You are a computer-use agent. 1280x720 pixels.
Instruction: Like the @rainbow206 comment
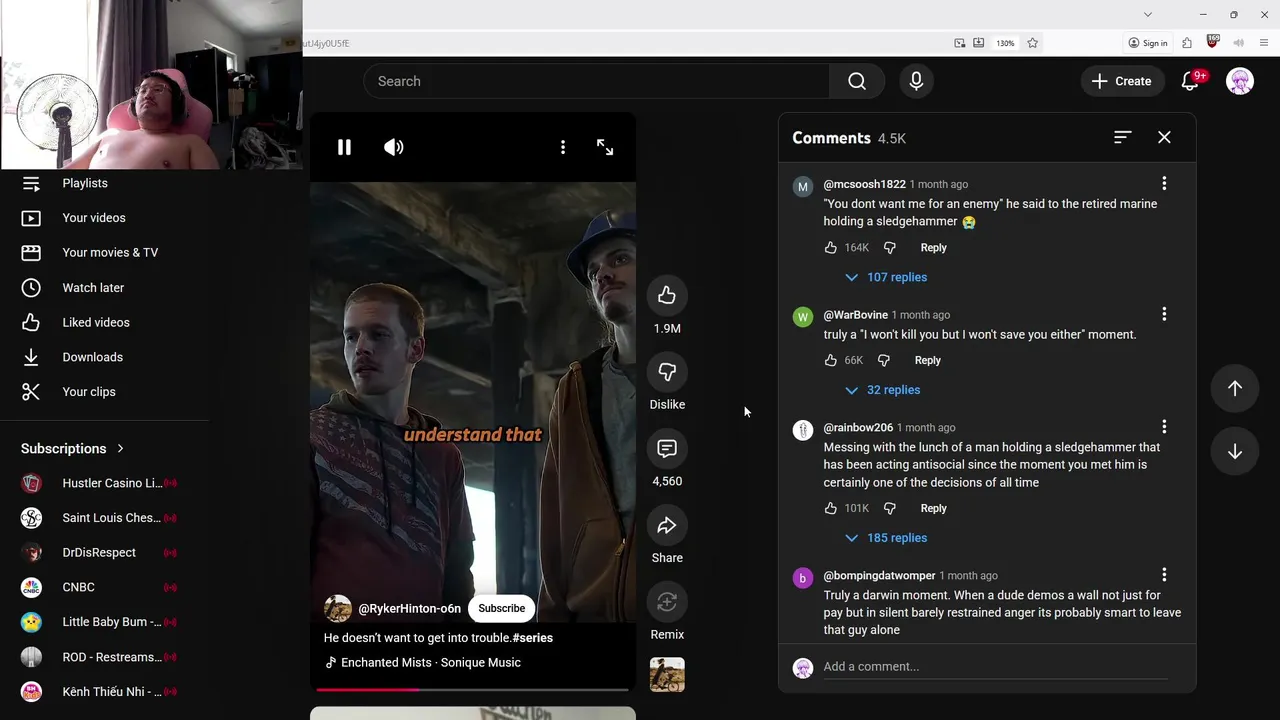831,508
